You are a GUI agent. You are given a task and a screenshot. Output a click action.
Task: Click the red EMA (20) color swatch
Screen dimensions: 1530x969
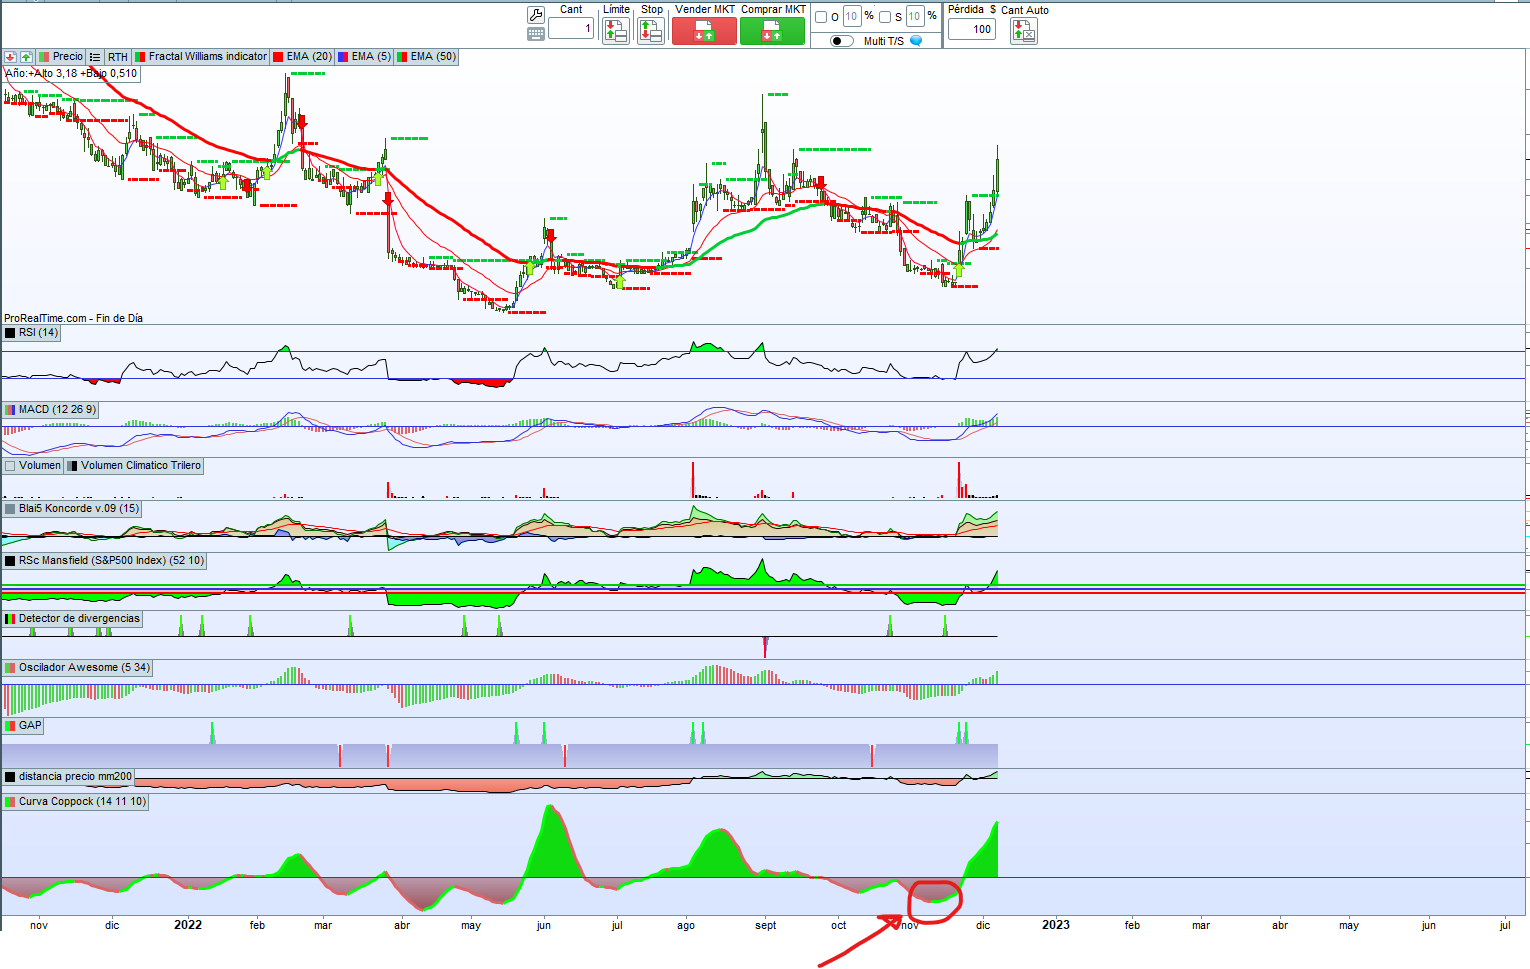click(x=278, y=57)
